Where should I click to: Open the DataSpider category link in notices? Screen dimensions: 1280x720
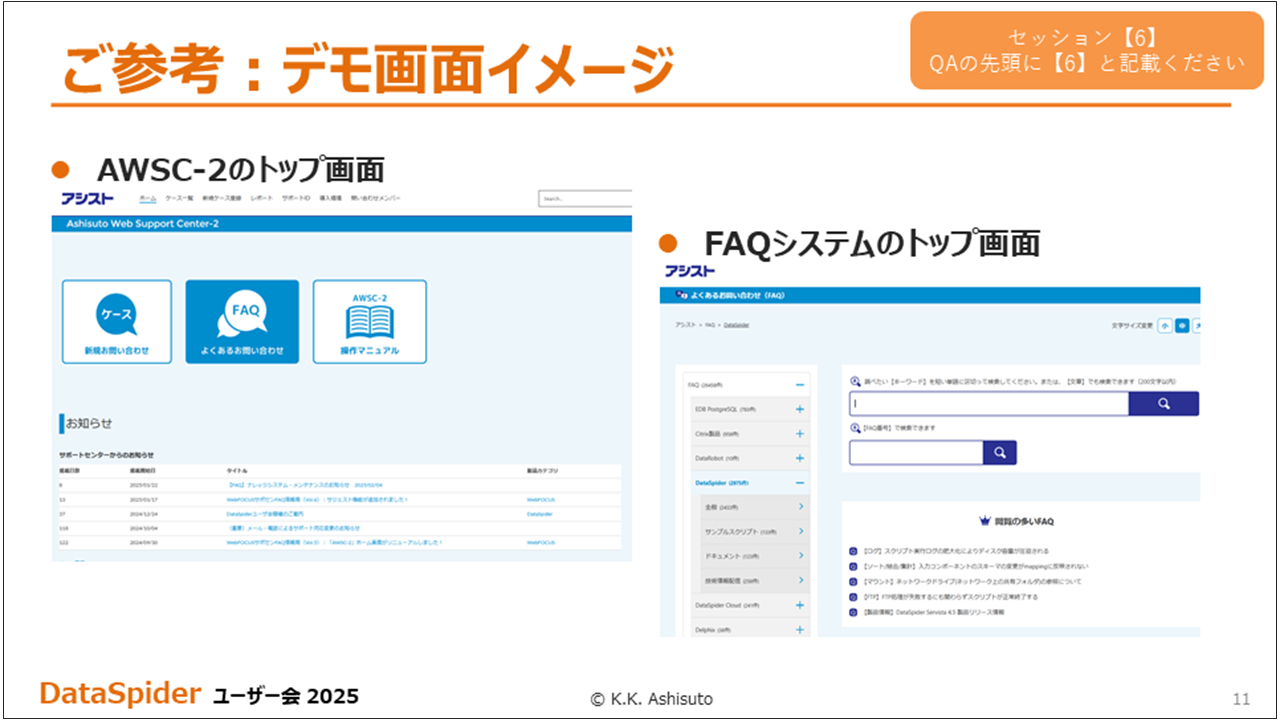pos(540,513)
